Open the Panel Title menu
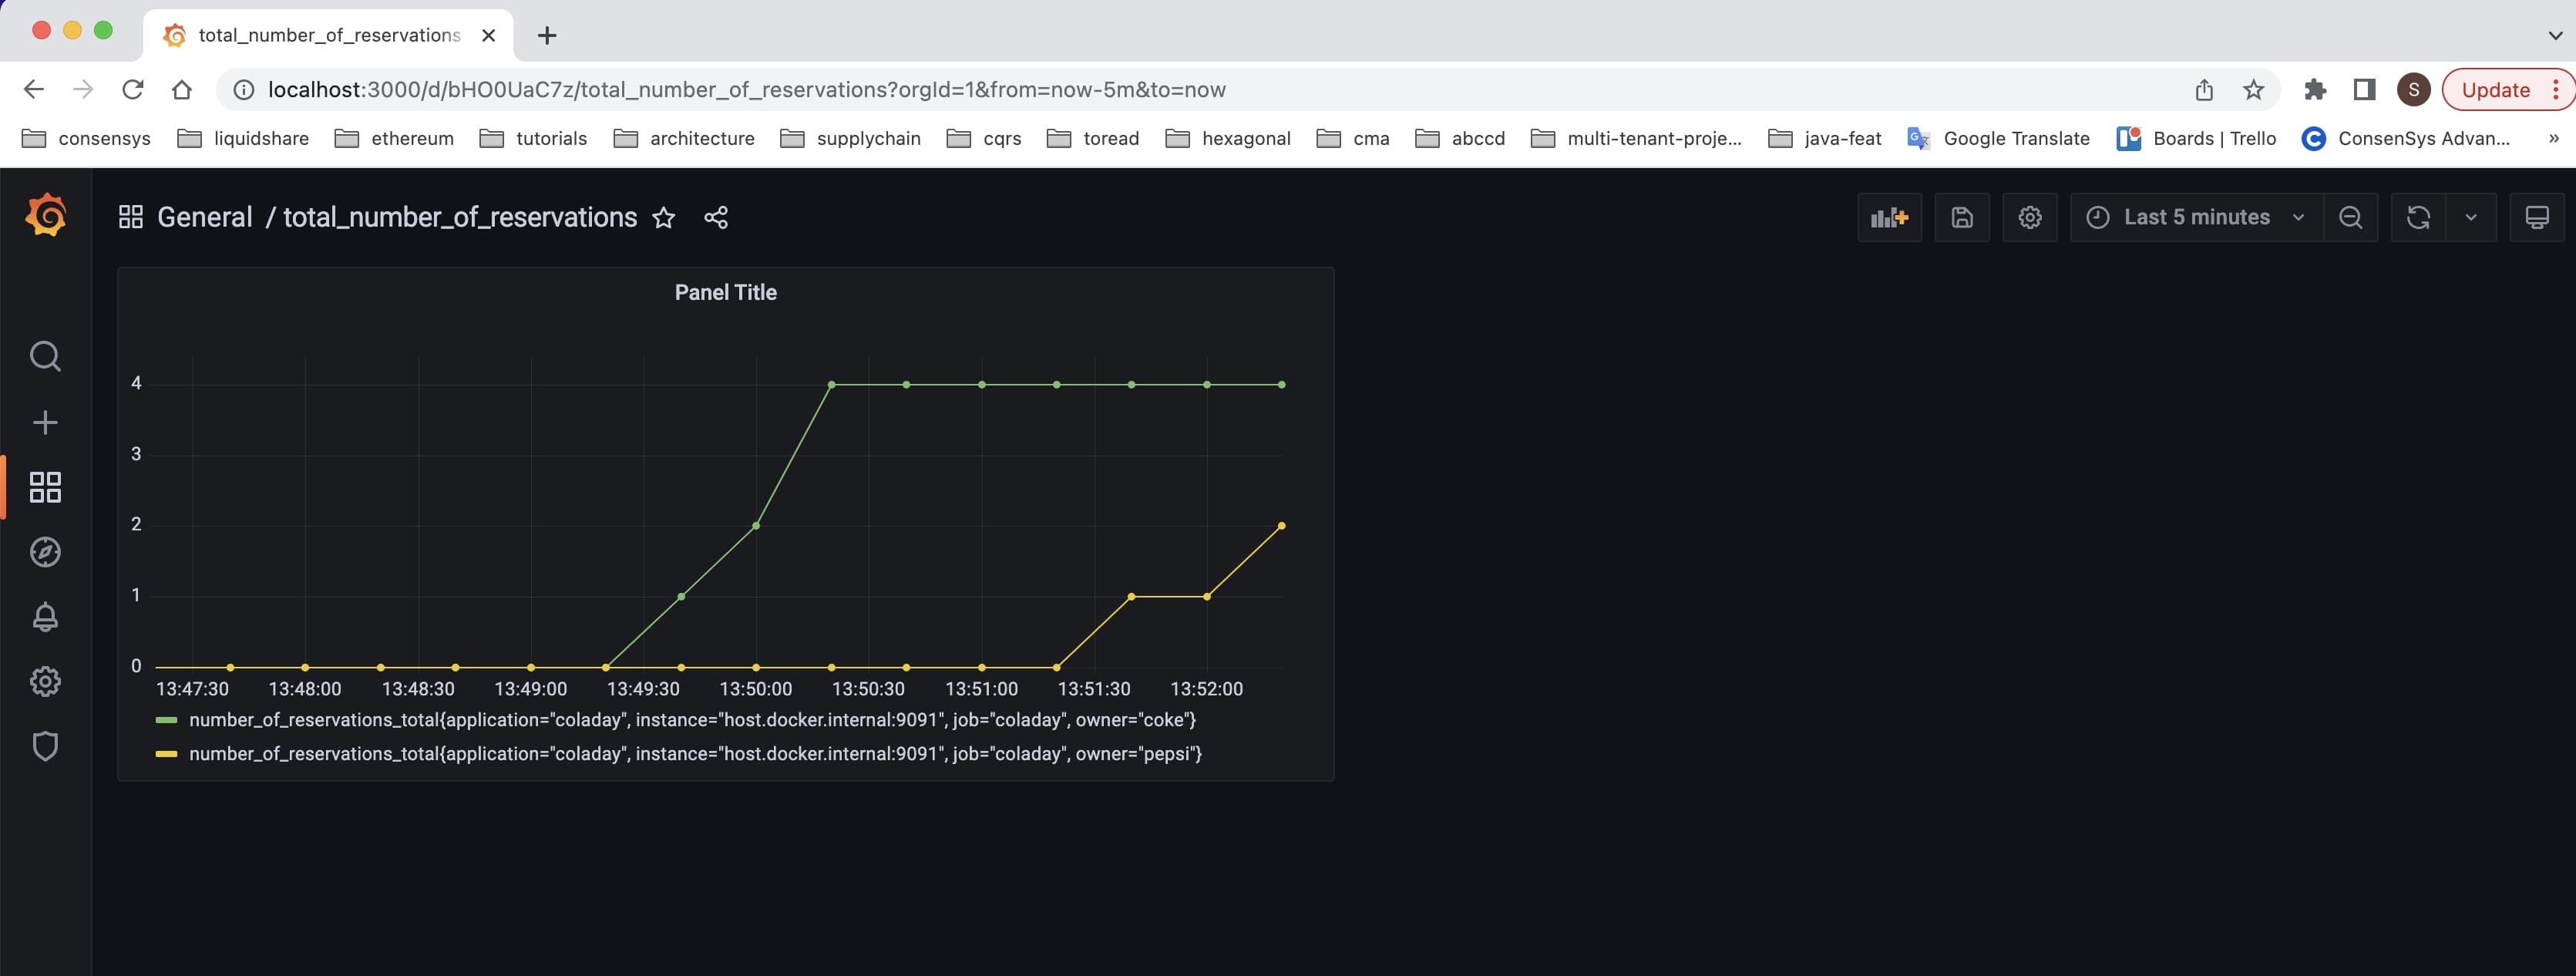Viewport: 2576px width, 976px height. point(725,293)
